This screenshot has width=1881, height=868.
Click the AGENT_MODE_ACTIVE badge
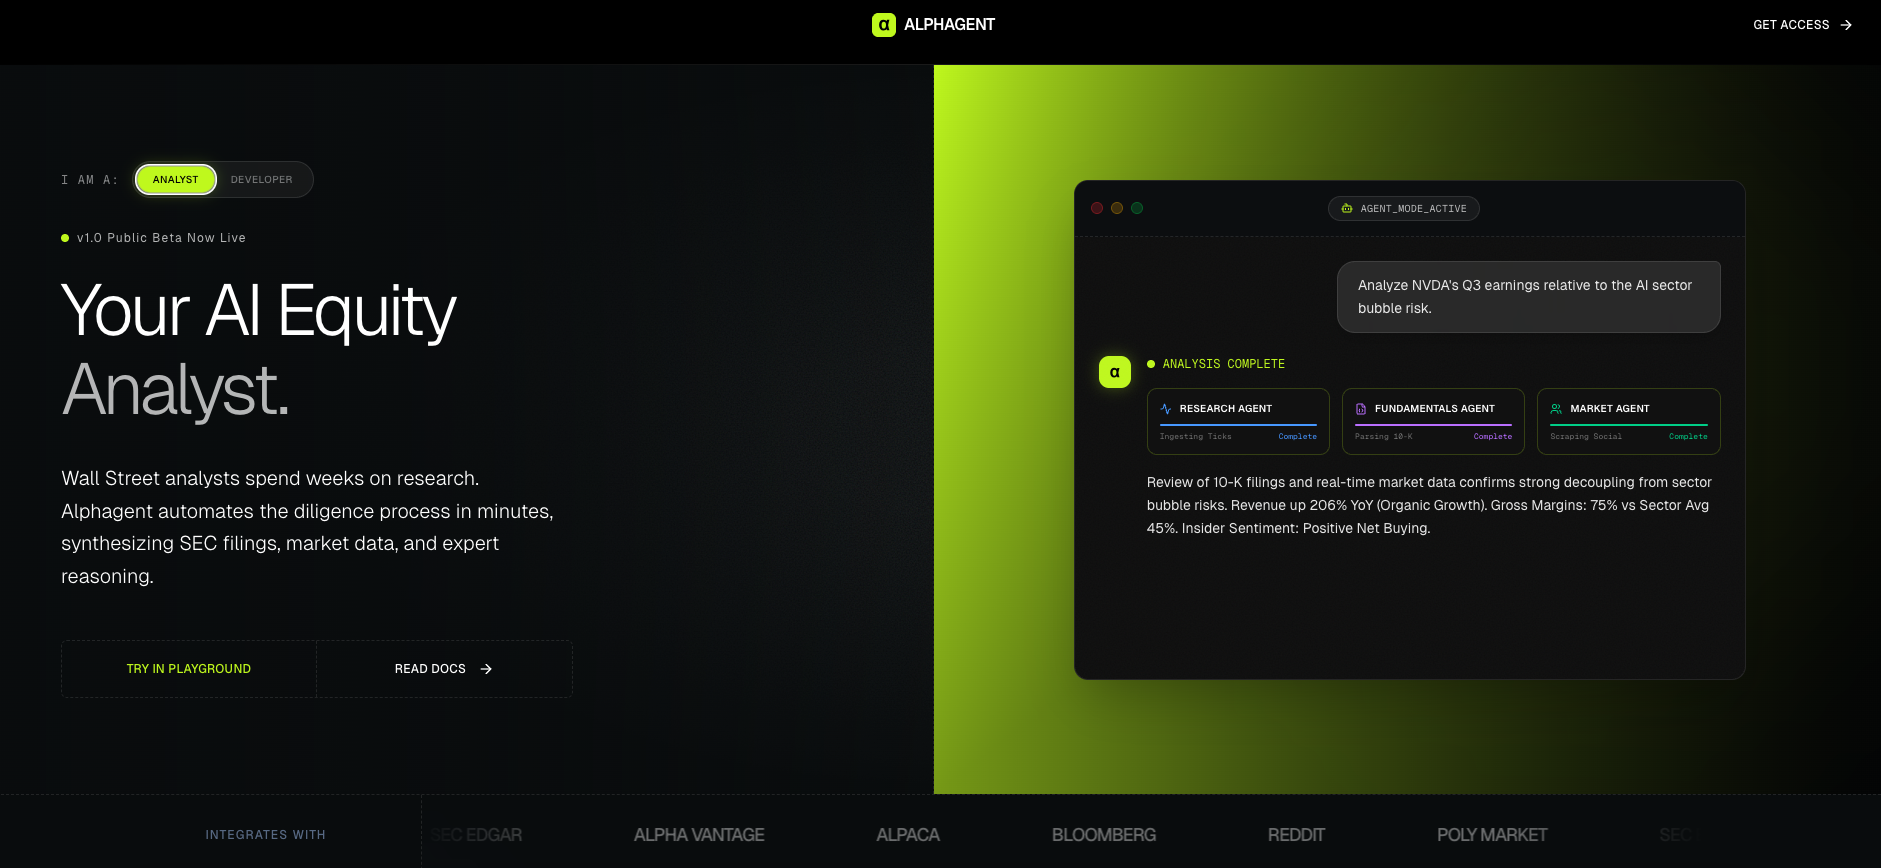[1404, 209]
